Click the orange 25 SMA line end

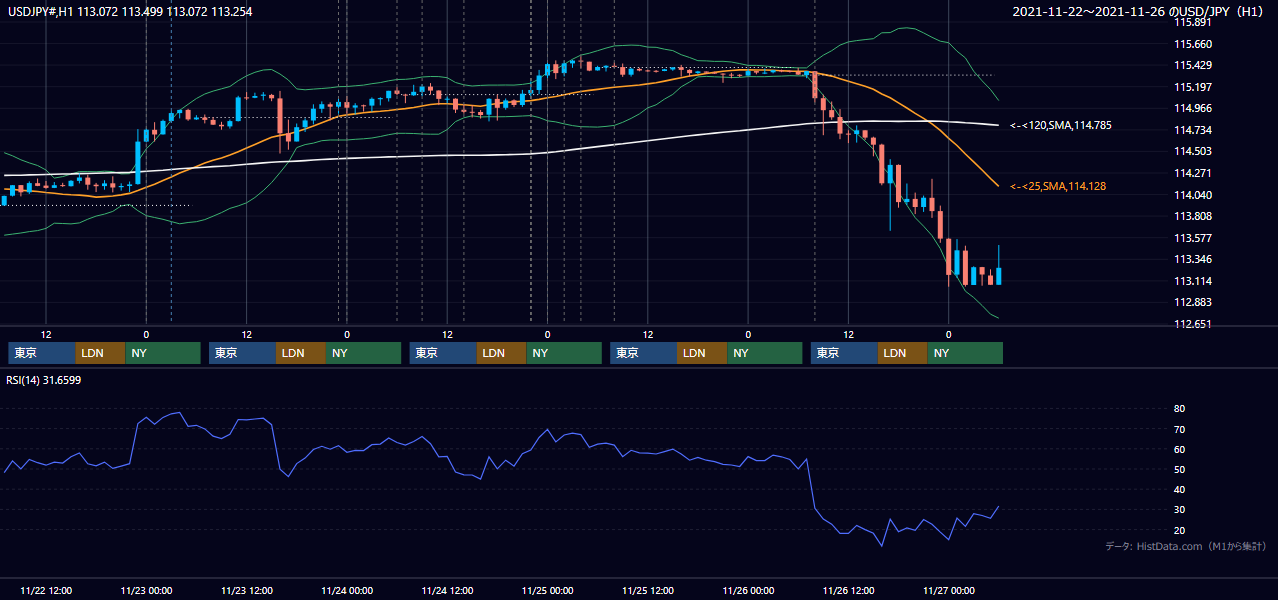[x=997, y=185]
